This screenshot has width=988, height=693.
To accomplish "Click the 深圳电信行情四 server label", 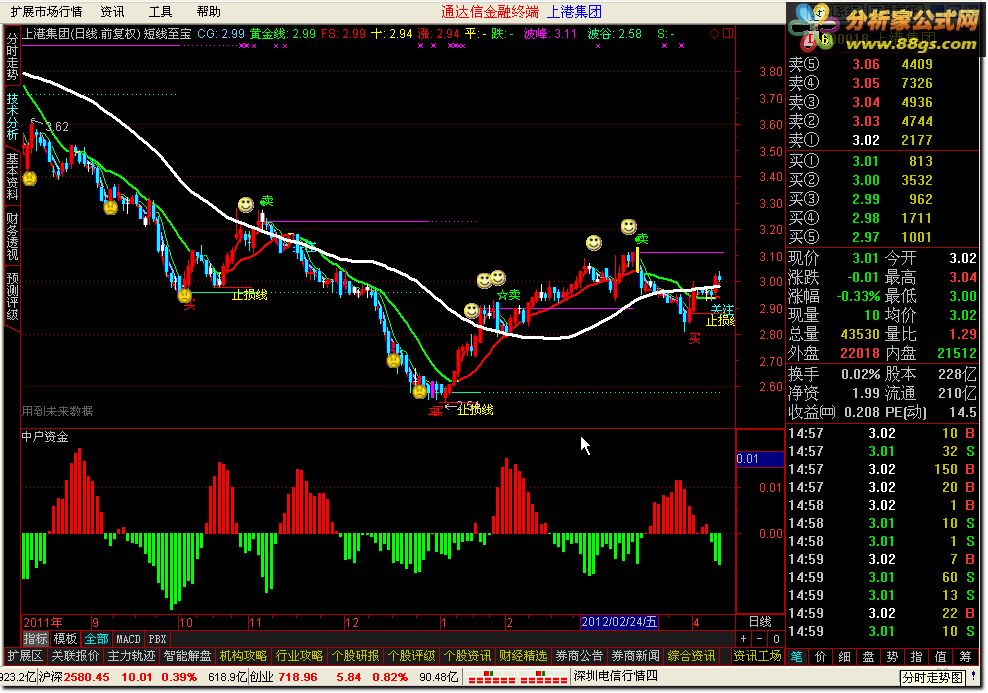I will click(x=615, y=677).
